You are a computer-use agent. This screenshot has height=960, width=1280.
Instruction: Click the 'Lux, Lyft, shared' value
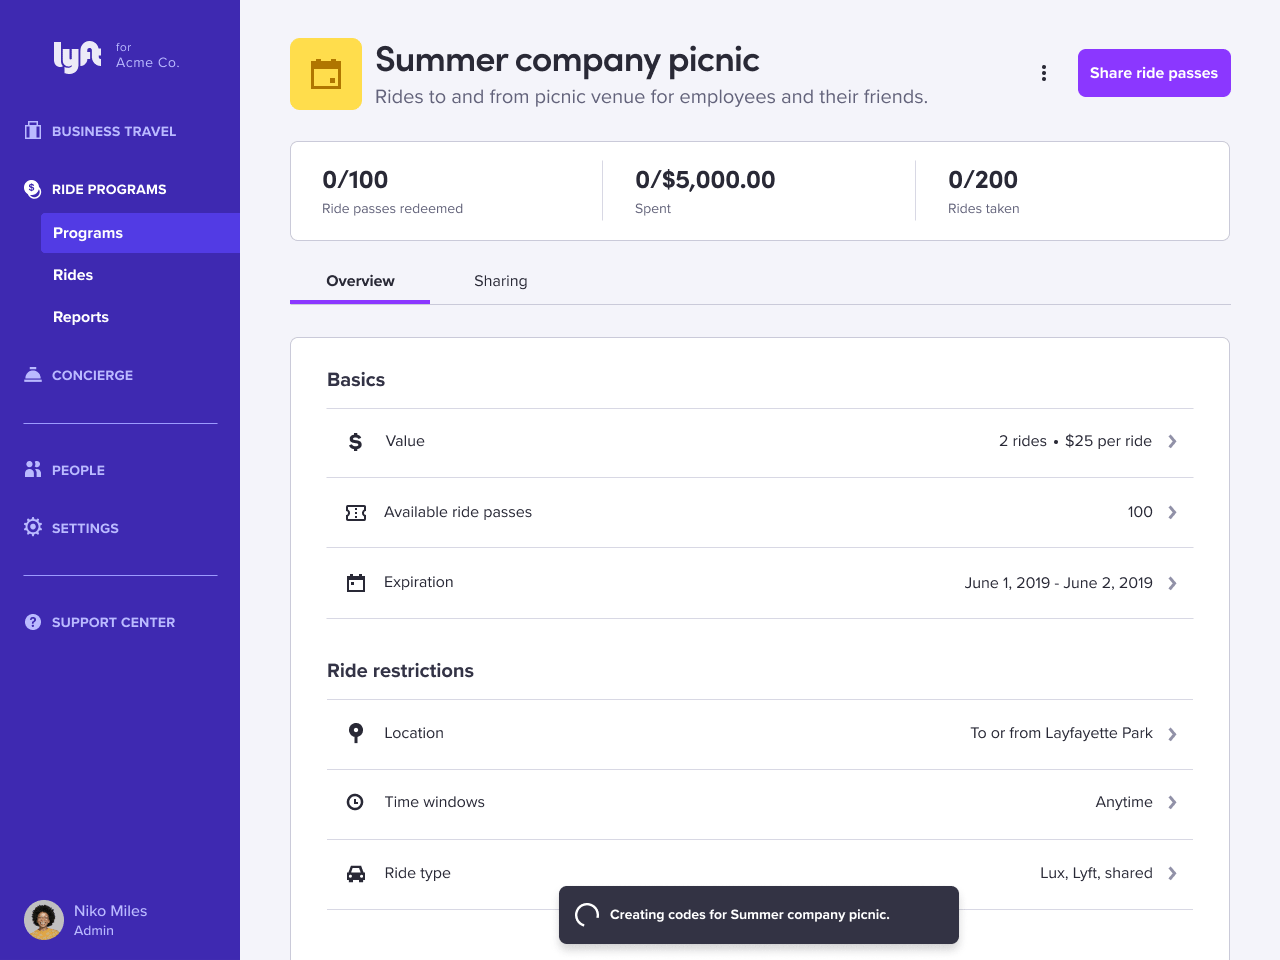coord(1096,873)
